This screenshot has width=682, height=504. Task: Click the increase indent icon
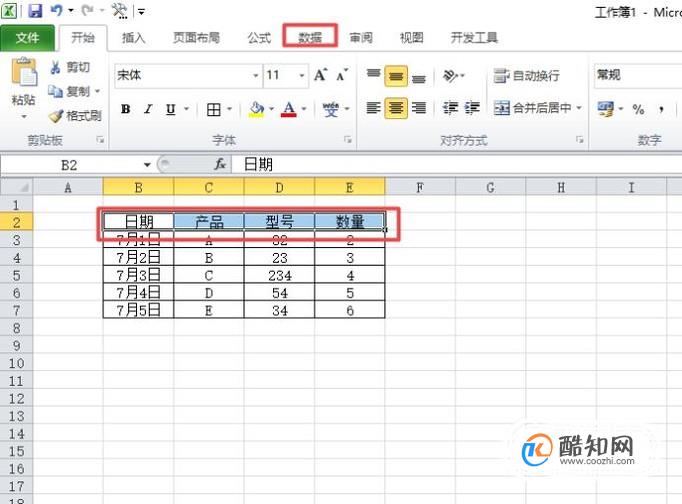point(472,107)
